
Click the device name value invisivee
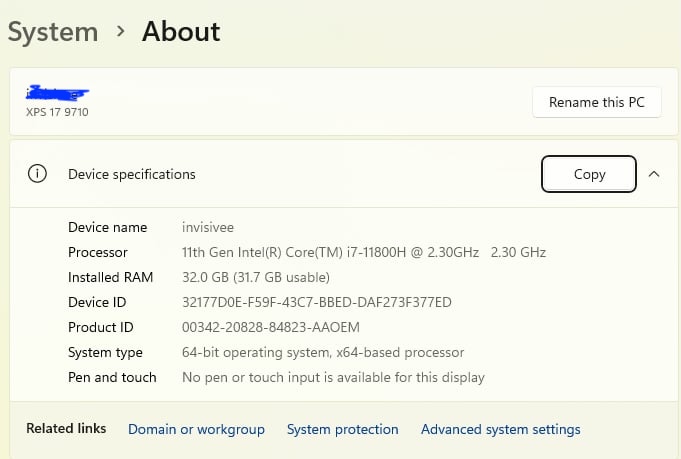(x=207, y=227)
